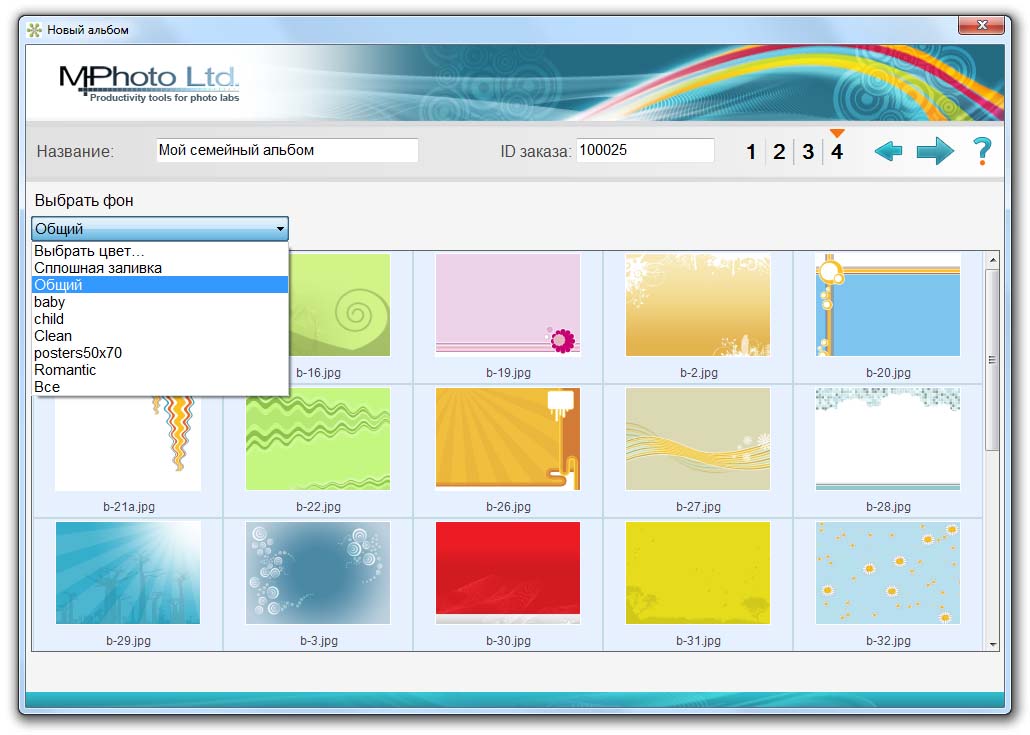Pick background thumbnail b-21a.jpg
The height and width of the screenshot is (735, 1030).
[x=128, y=443]
